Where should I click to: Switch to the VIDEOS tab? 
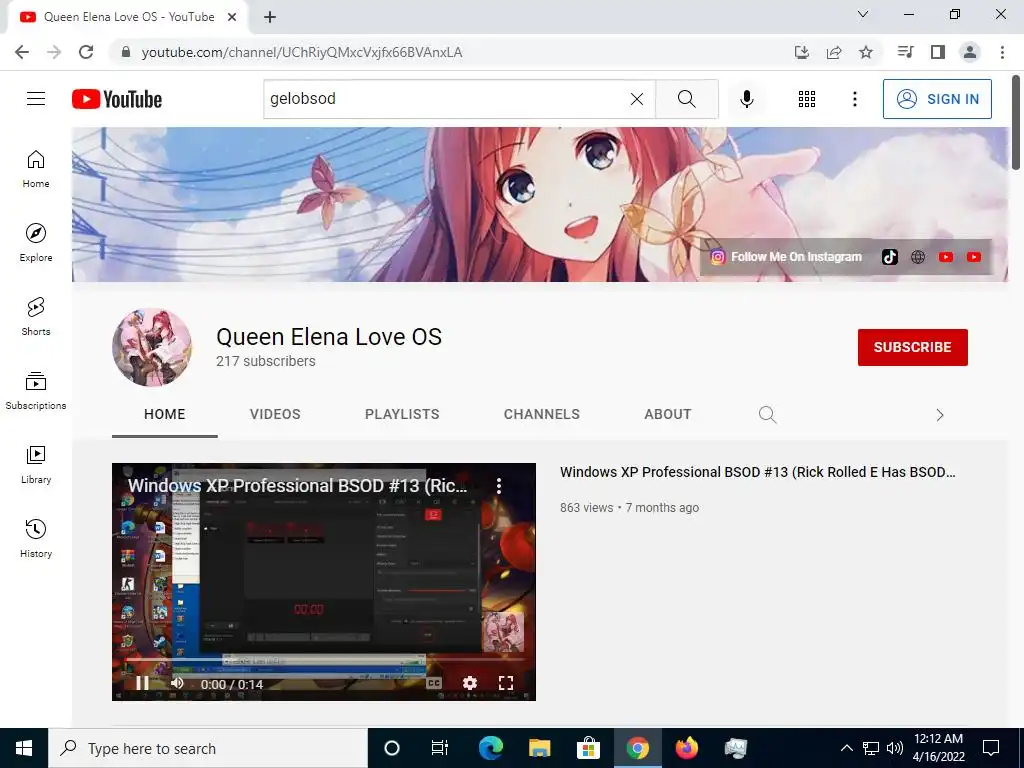(275, 414)
